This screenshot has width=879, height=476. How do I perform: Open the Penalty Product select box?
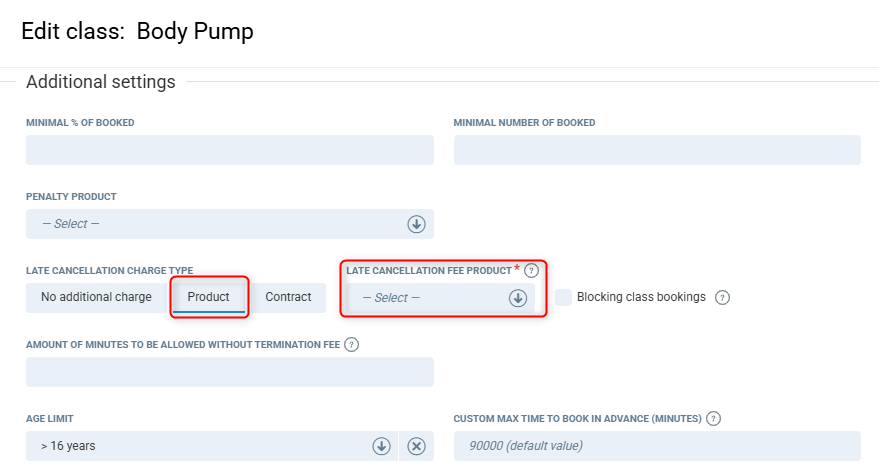pyautogui.click(x=215, y=224)
